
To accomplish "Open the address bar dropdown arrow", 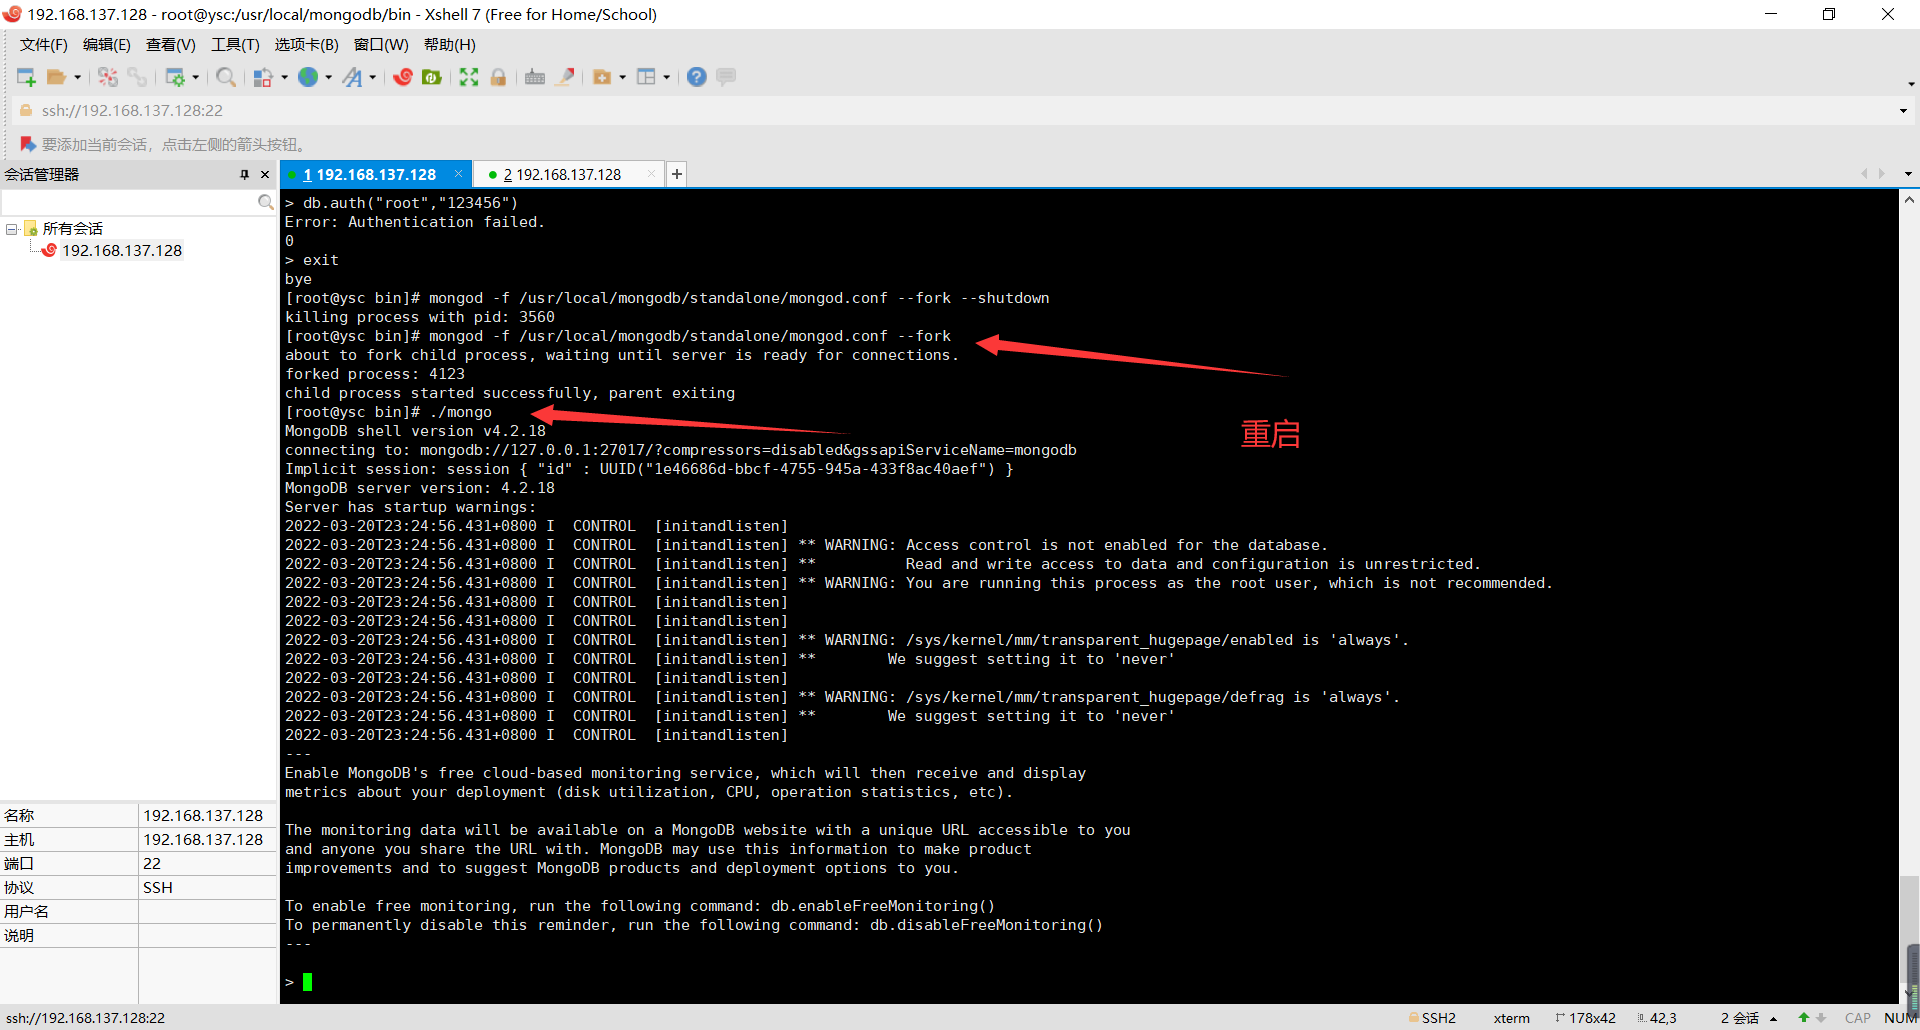I will 1902,111.
